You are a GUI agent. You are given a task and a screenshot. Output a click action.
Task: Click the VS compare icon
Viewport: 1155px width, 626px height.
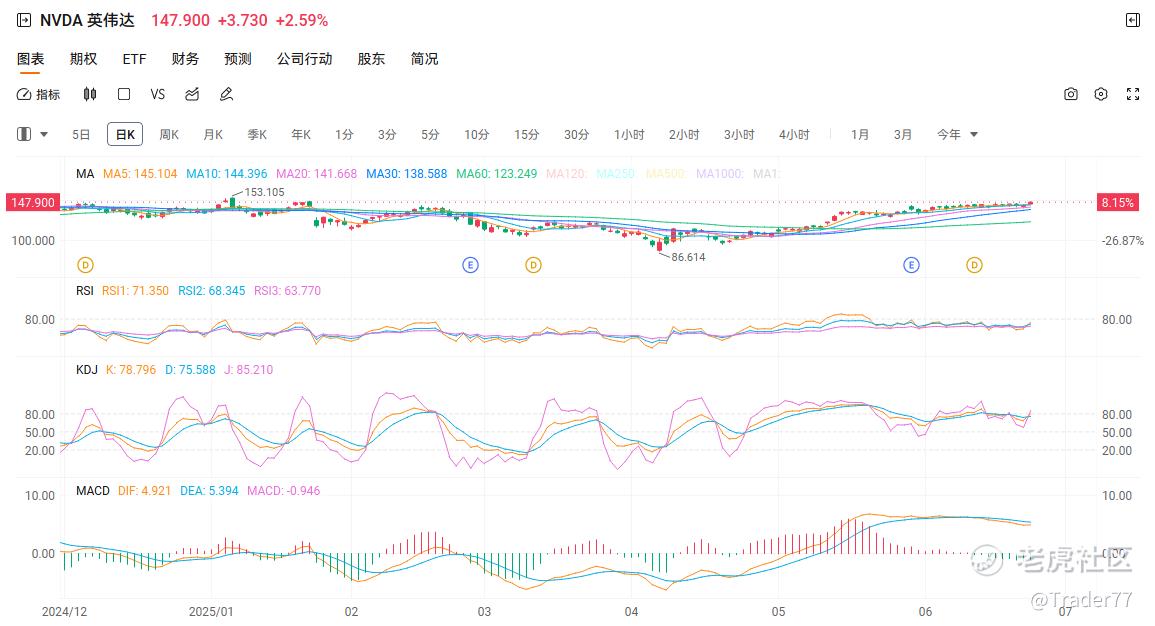[x=158, y=94]
